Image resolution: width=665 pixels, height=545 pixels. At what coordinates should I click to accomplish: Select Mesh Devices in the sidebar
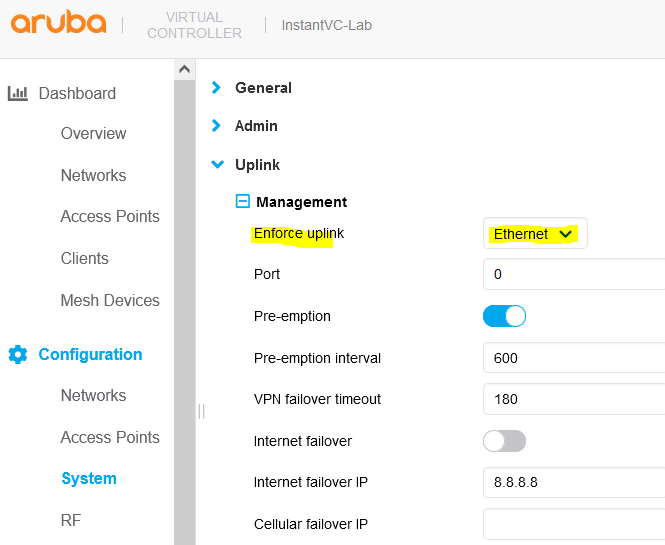pos(110,300)
